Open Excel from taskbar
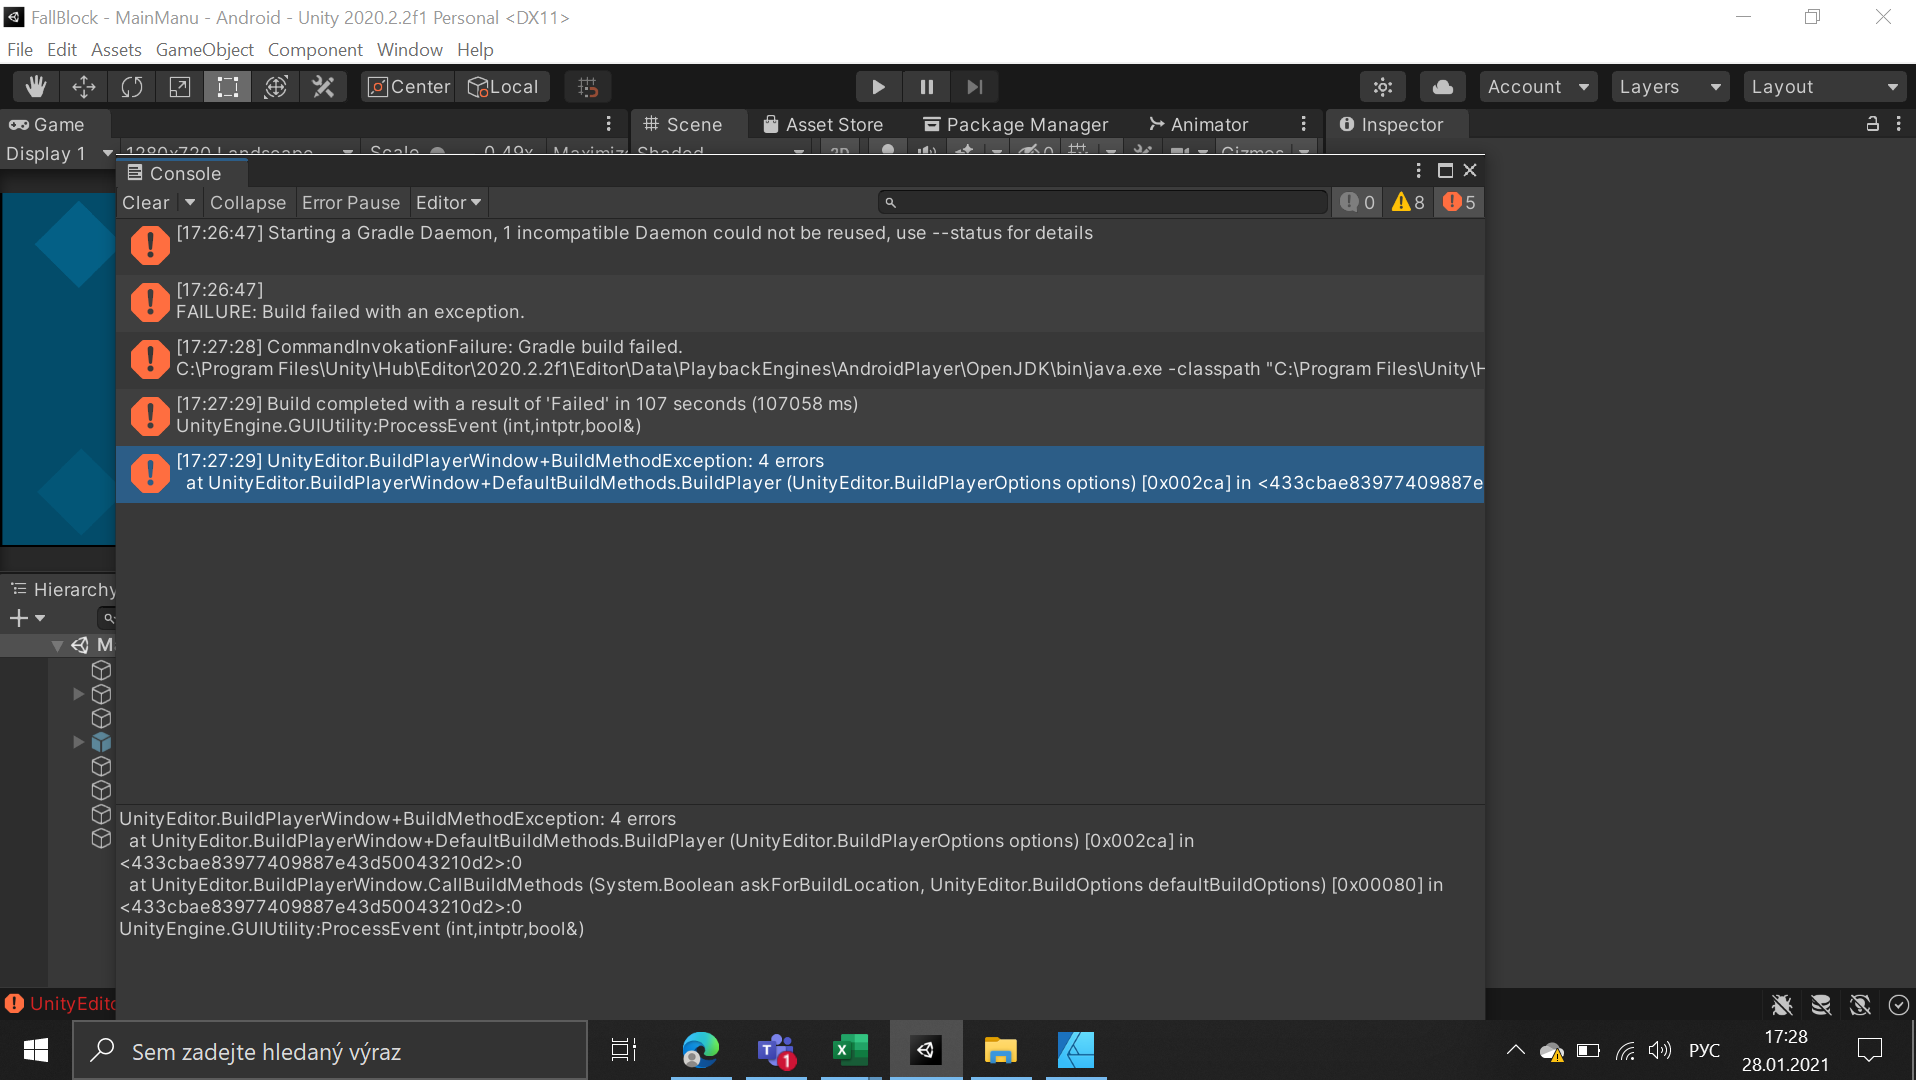The height and width of the screenshot is (1088, 1916). click(850, 1050)
